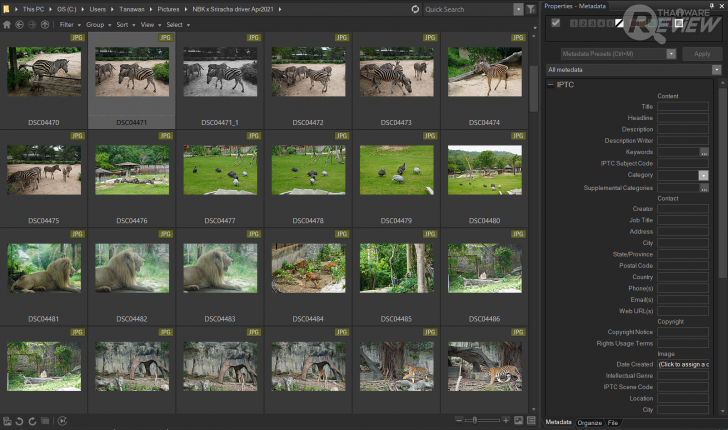
Task: Click the Pictures folder in breadcrumb path
Action: pos(168,9)
